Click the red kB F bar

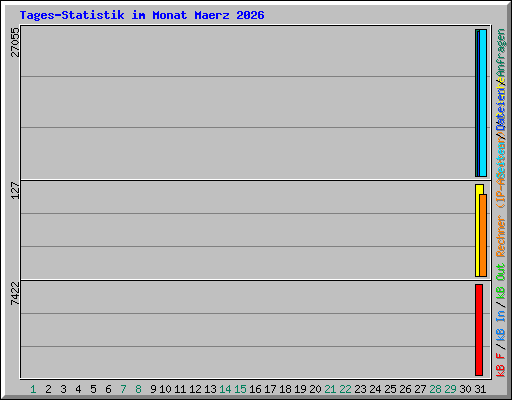point(479,330)
